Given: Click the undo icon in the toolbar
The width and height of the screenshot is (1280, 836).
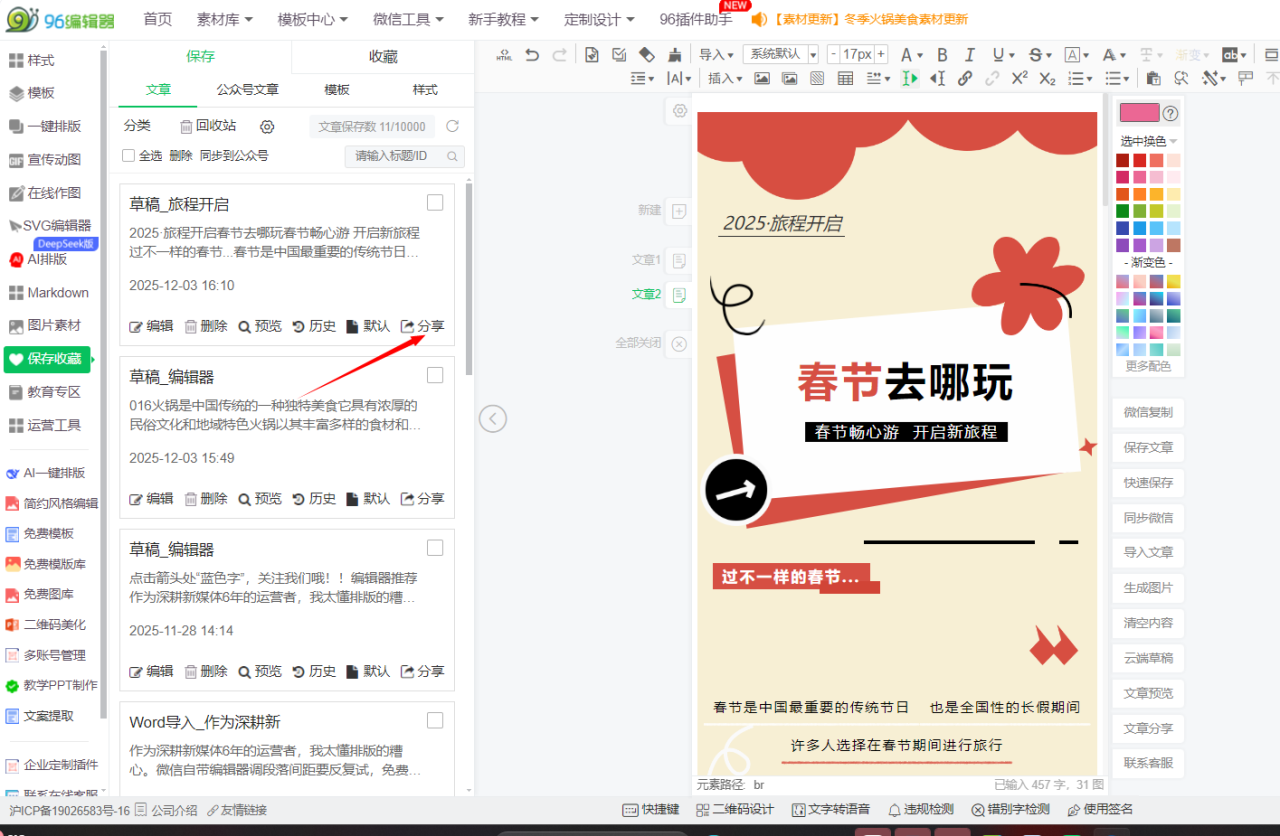Looking at the screenshot, I should [532, 55].
